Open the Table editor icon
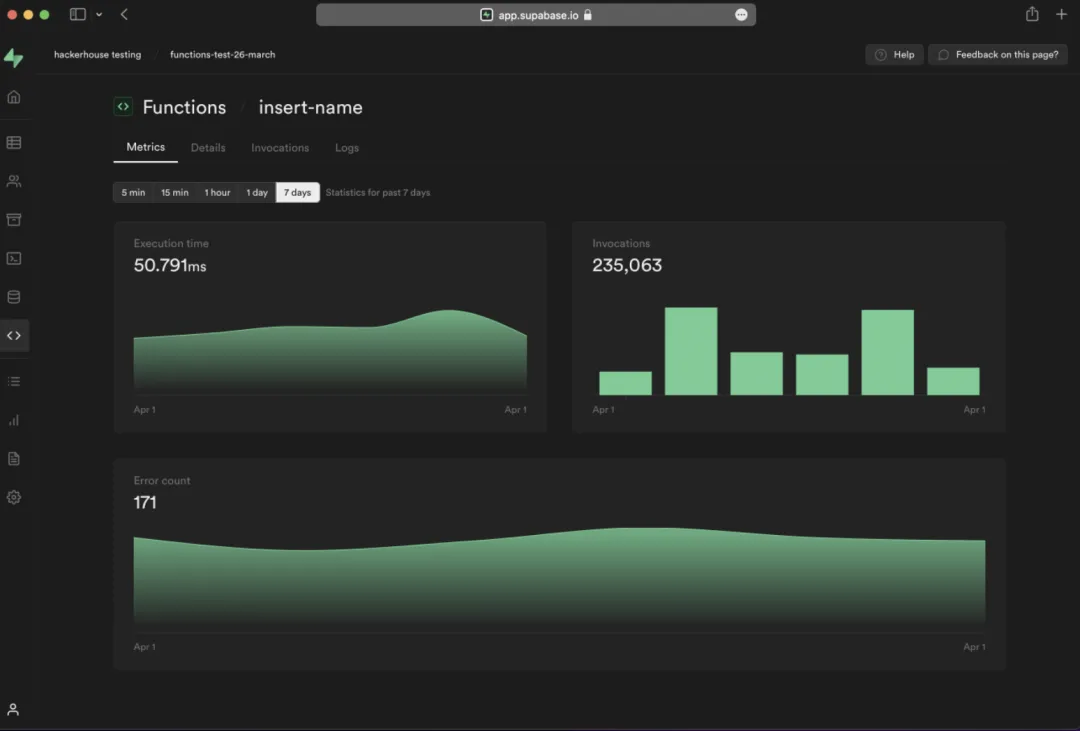 pyautogui.click(x=14, y=143)
